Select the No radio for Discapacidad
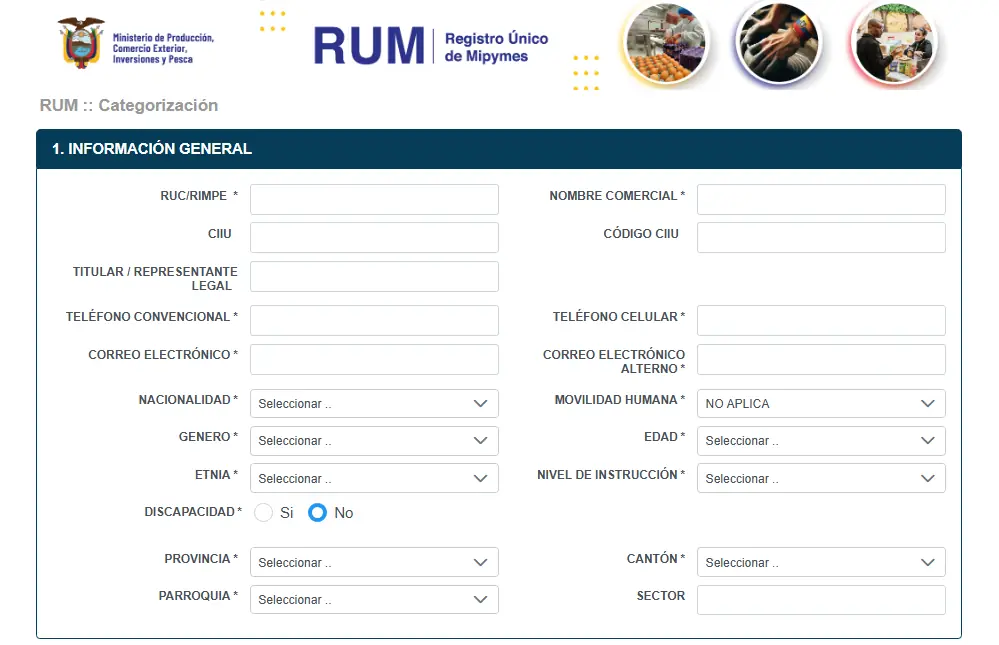 [x=318, y=513]
